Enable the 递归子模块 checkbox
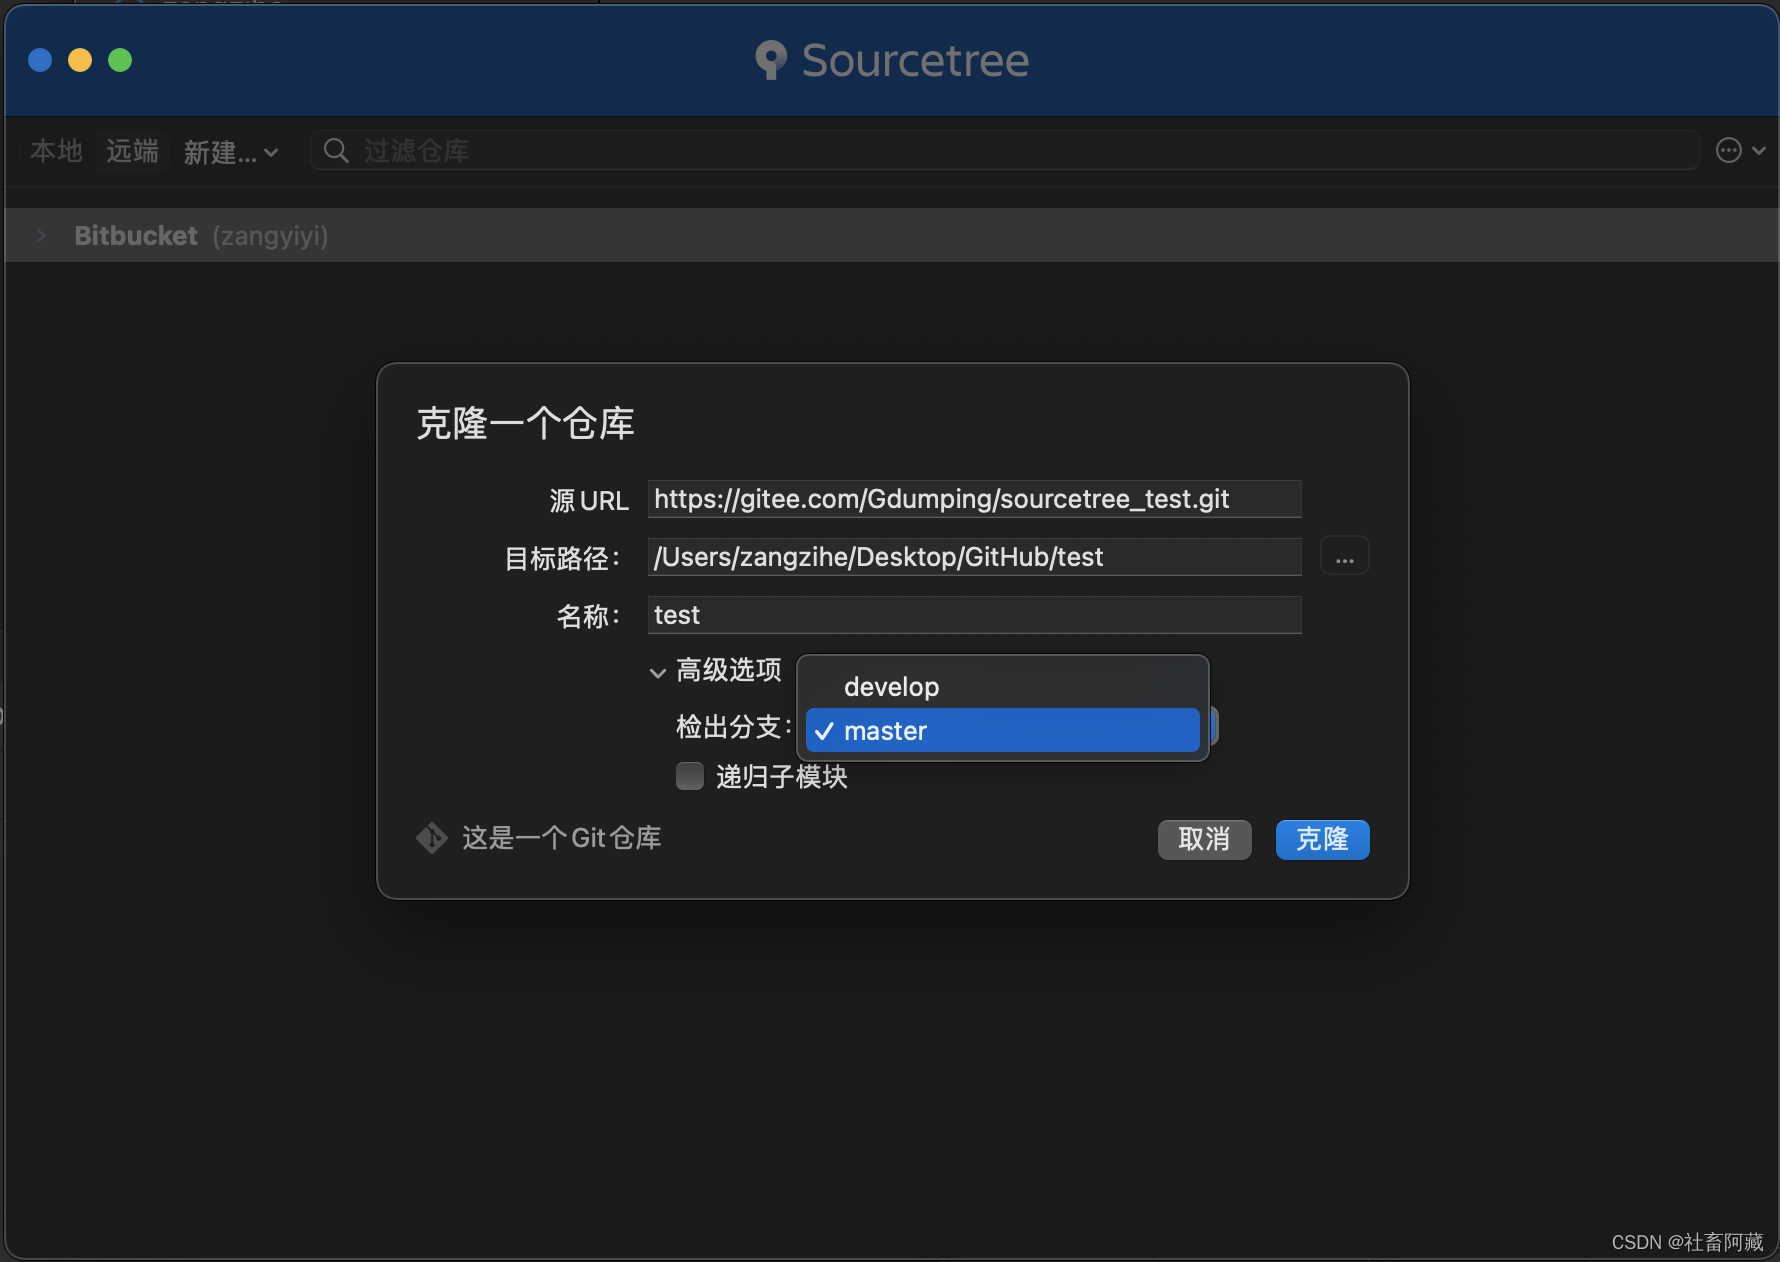Viewport: 1780px width, 1262px height. pos(690,776)
